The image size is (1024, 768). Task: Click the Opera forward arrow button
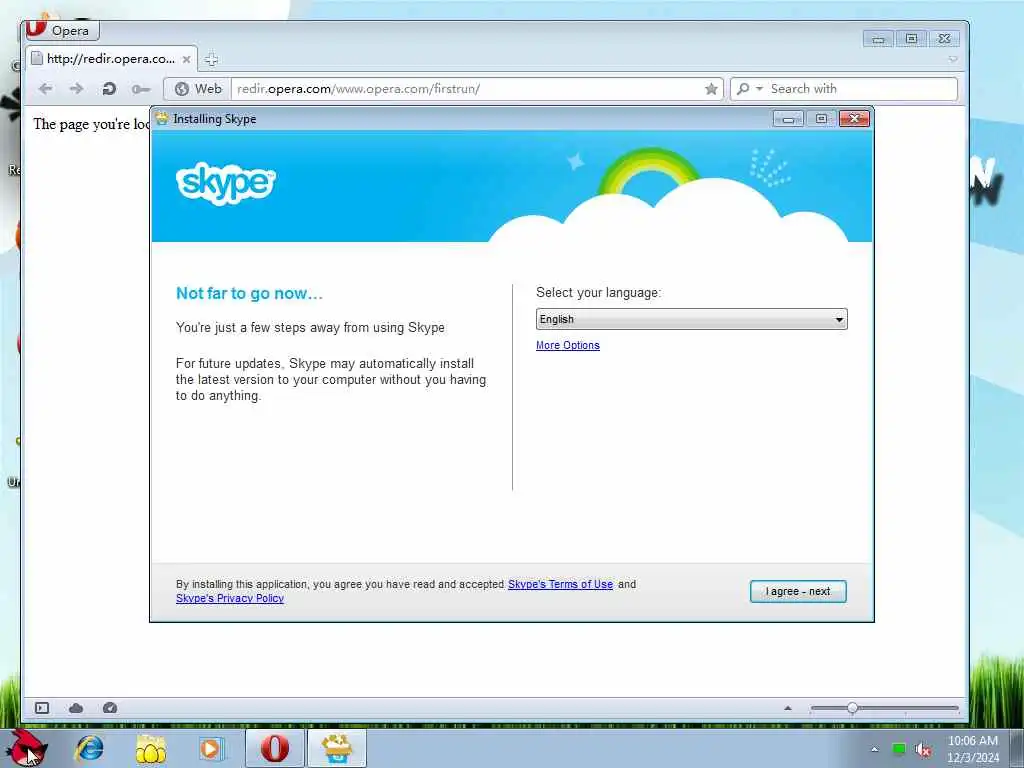click(76, 89)
